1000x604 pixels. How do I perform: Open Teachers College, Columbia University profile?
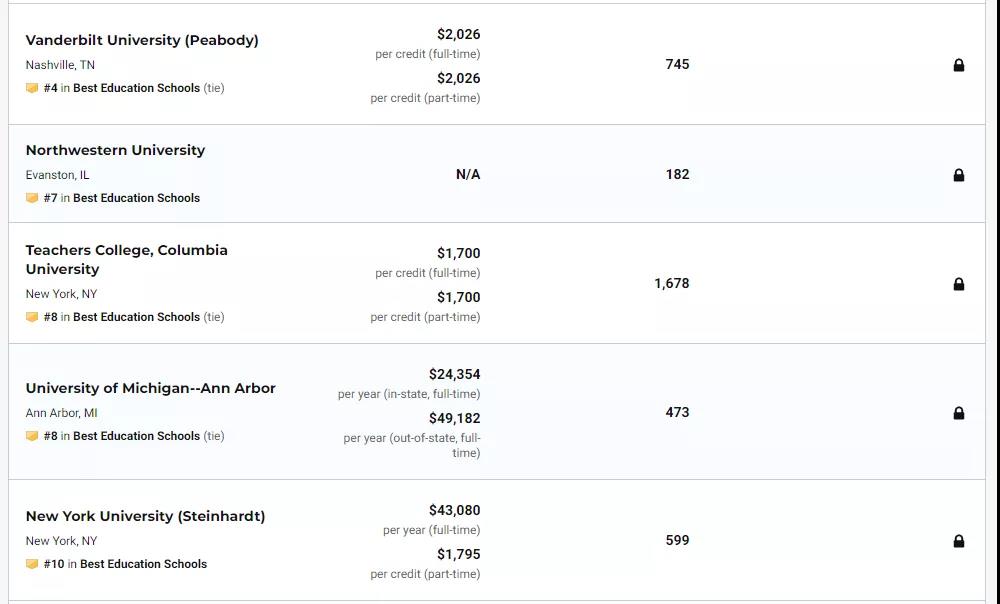(126, 260)
